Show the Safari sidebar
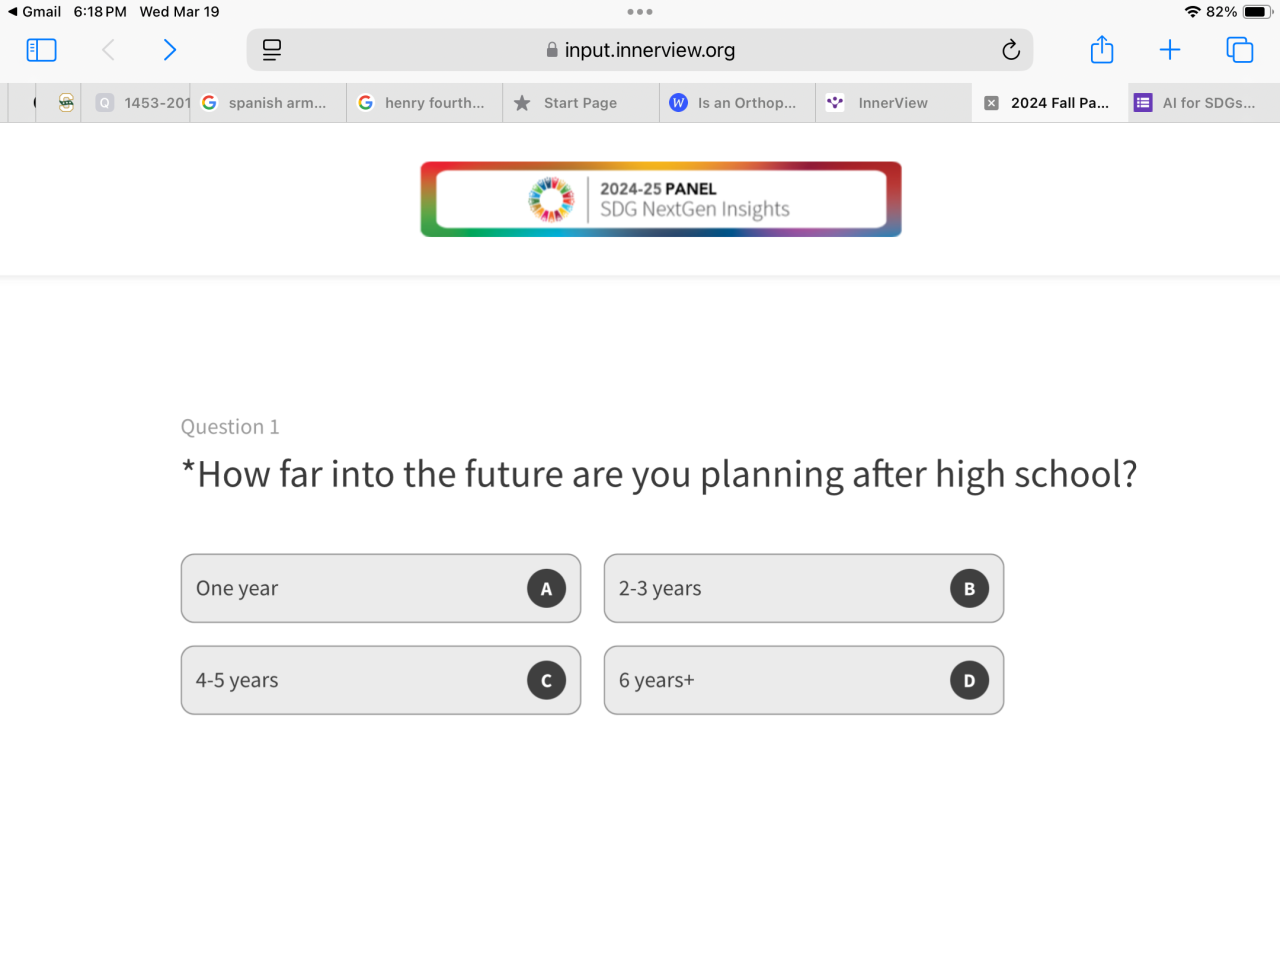The width and height of the screenshot is (1280, 960). point(41,50)
